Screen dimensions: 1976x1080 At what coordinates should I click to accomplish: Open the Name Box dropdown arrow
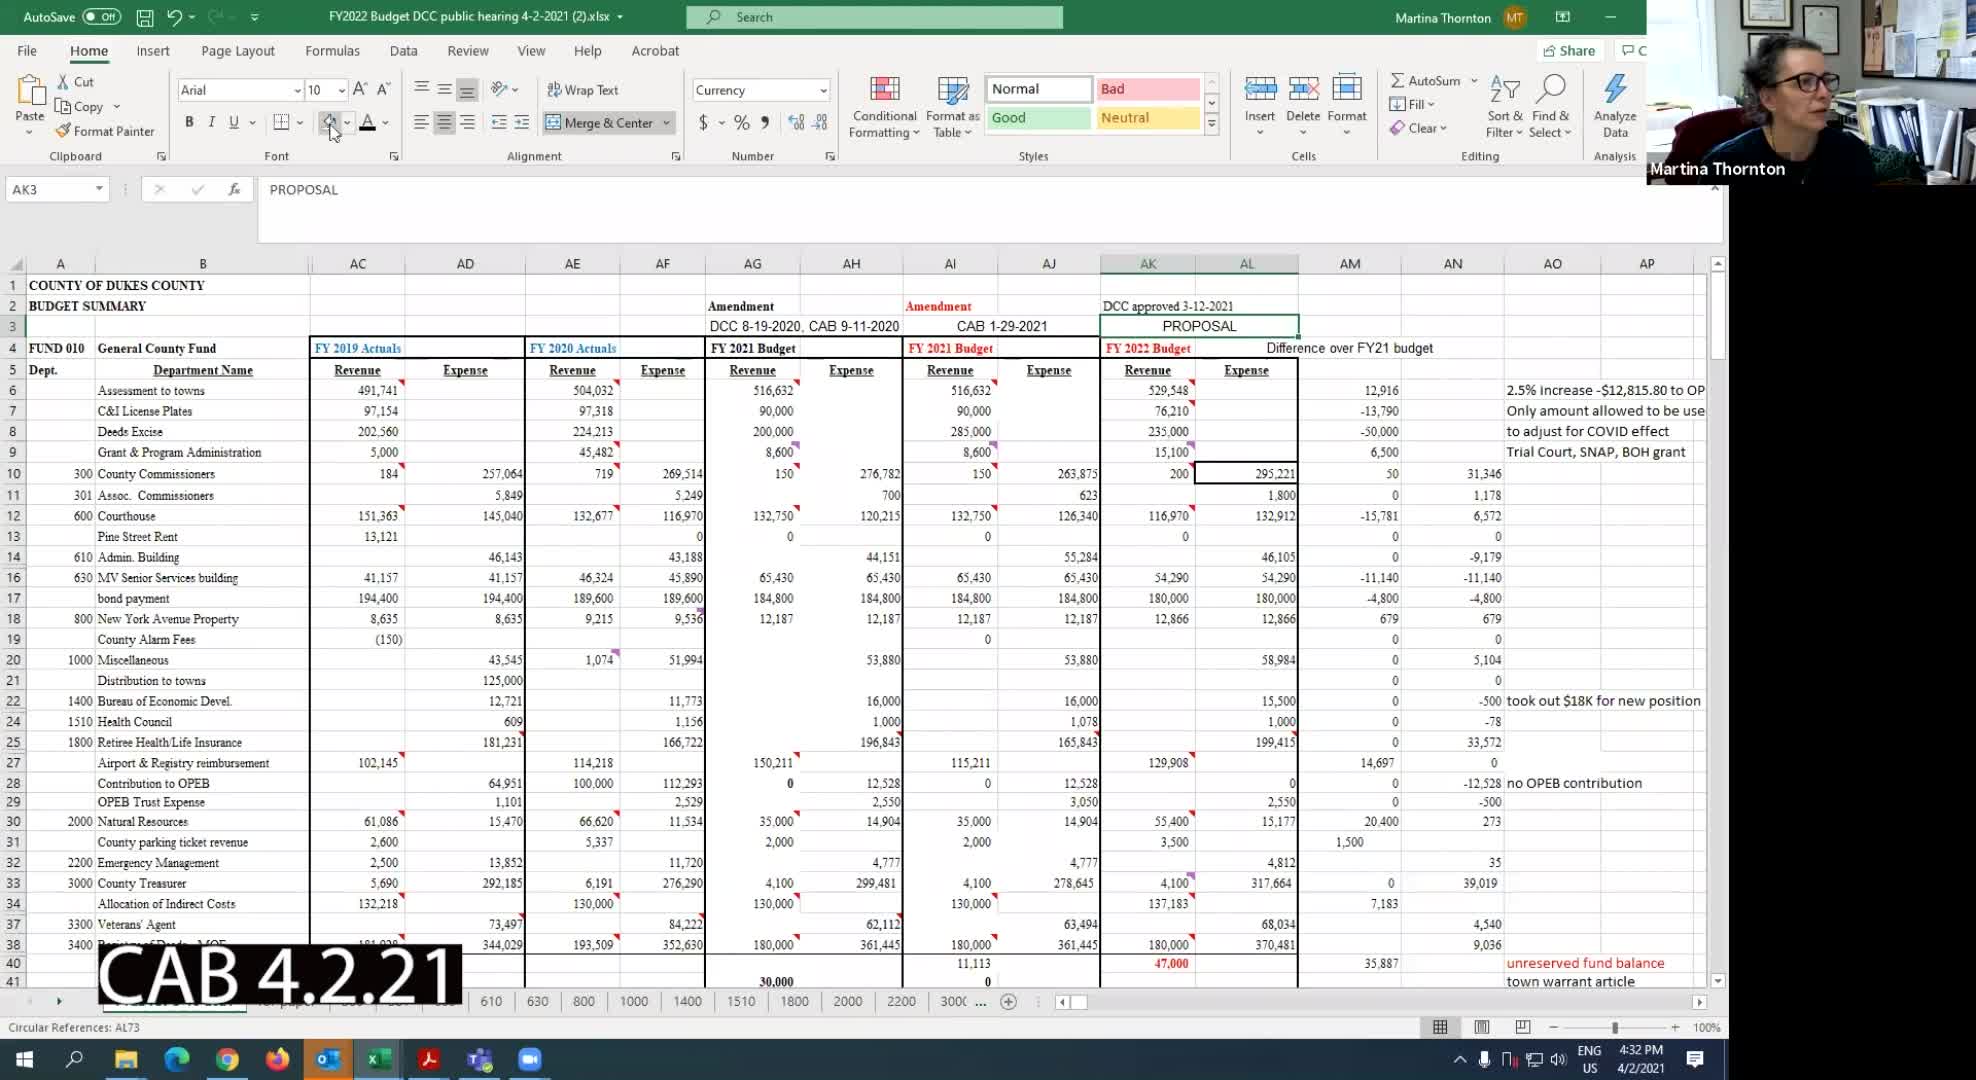(99, 189)
